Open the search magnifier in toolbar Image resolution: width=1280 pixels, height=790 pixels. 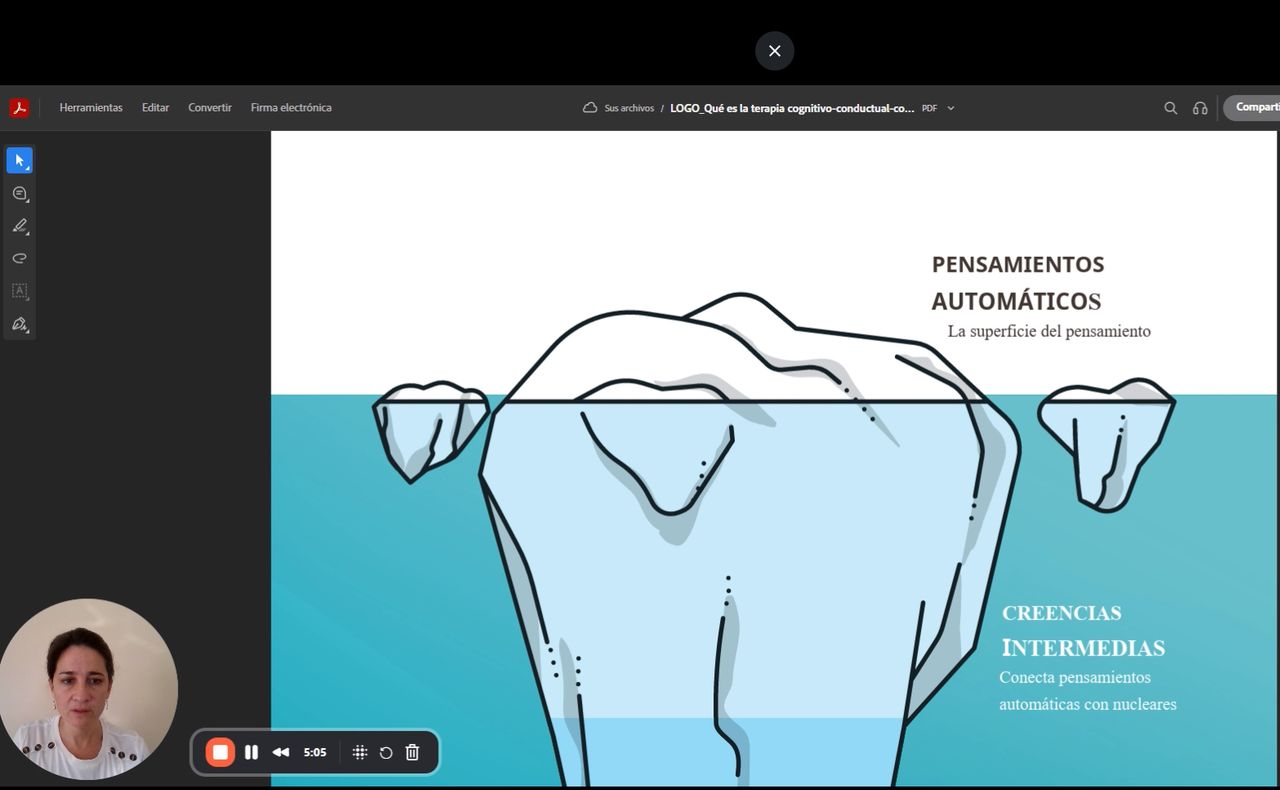point(1170,108)
